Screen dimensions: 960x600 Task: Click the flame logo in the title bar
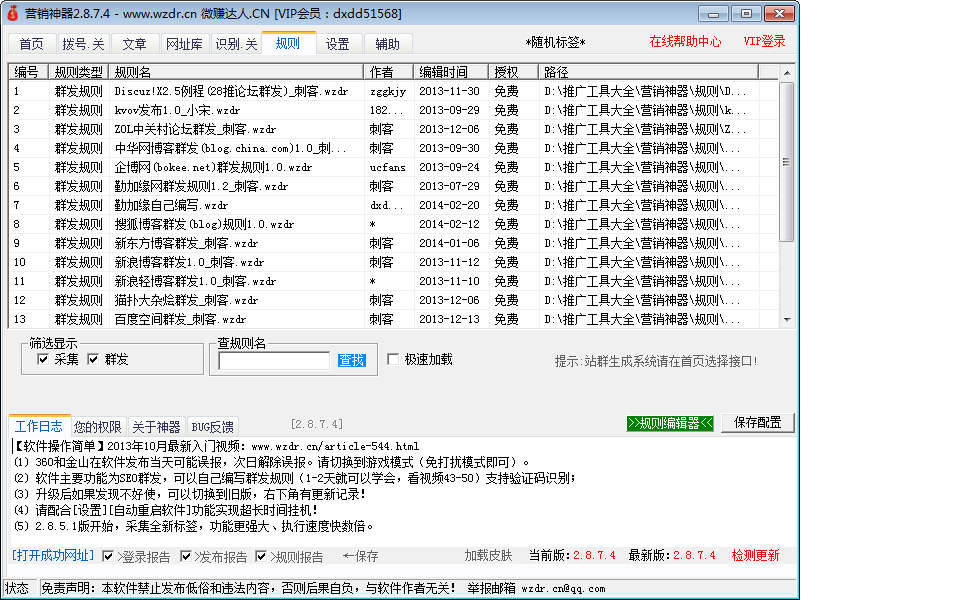coord(11,13)
